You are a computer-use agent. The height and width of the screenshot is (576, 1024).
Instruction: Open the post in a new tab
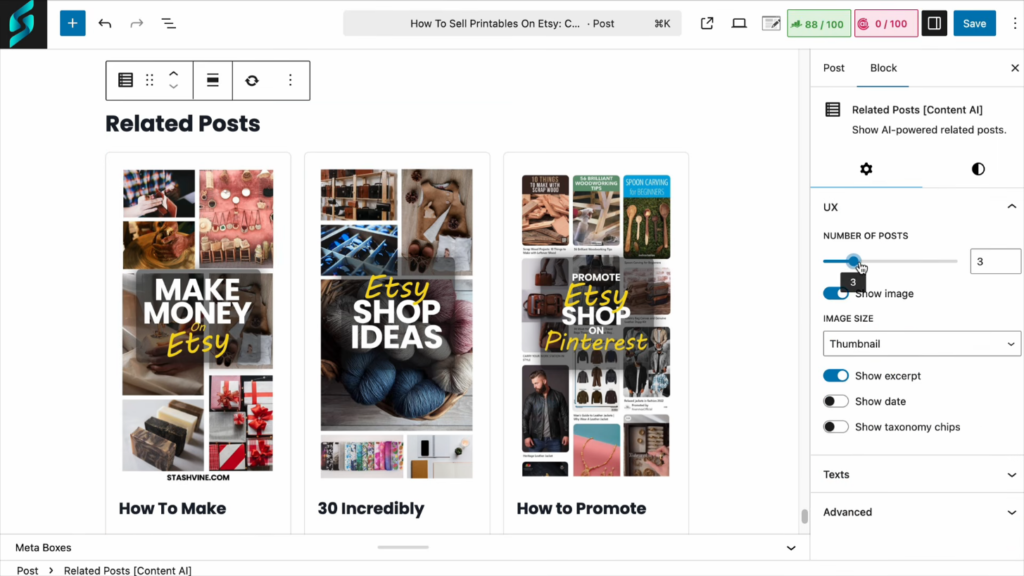[x=707, y=23]
